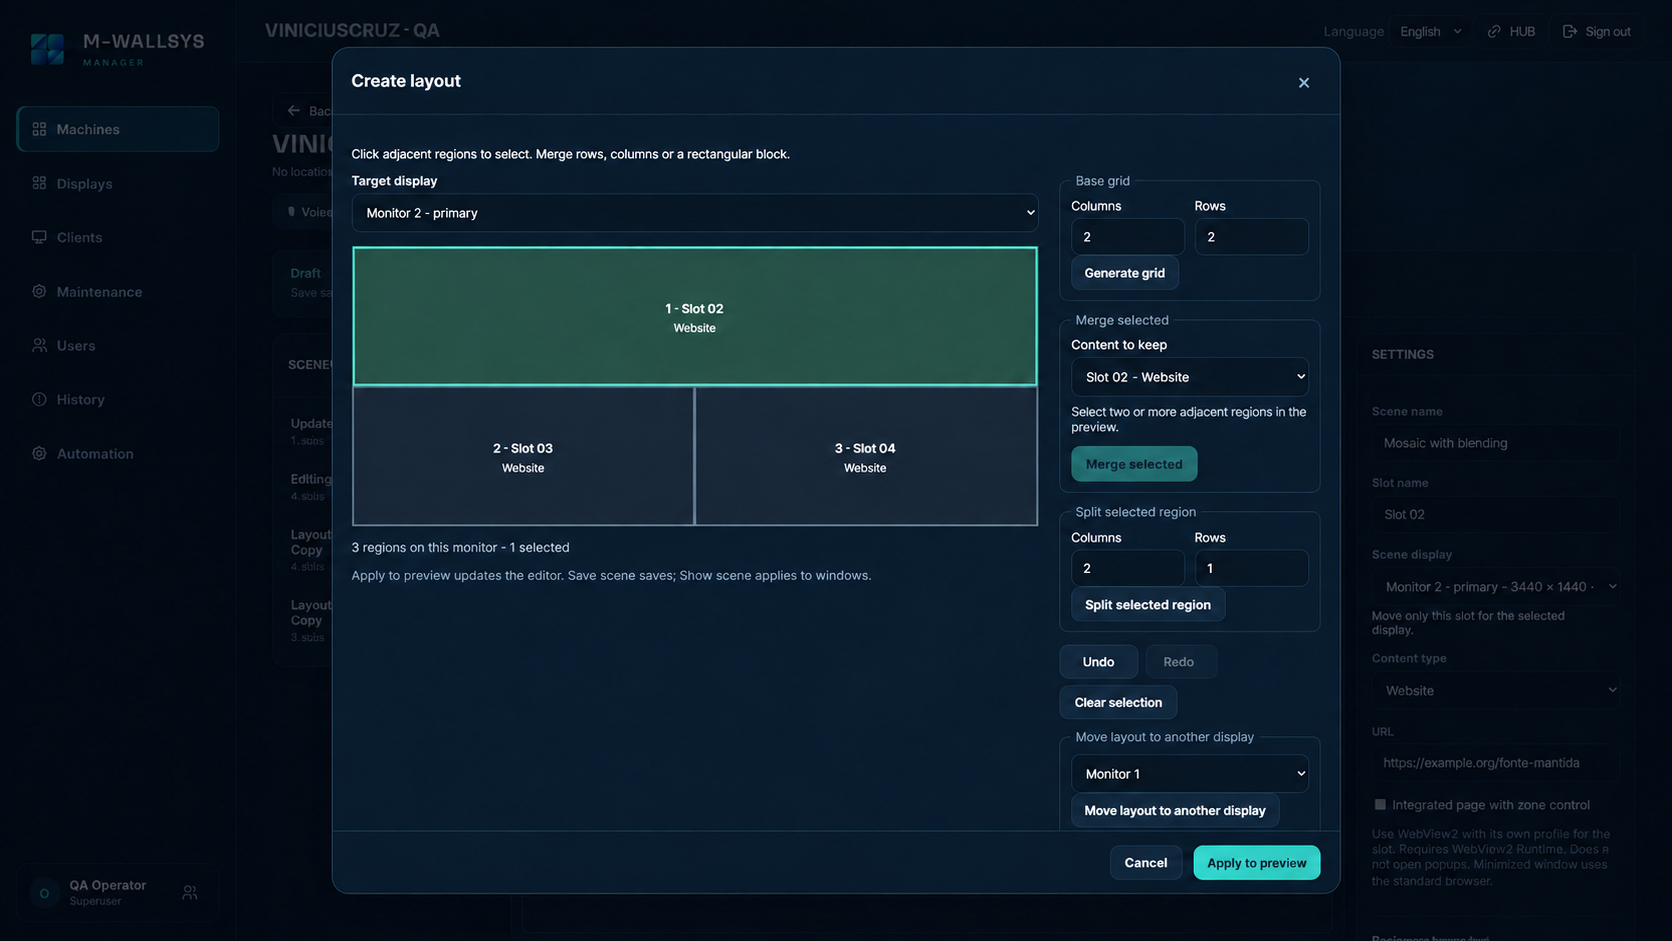Click the Back arrow icon behind dialog

click(x=293, y=110)
